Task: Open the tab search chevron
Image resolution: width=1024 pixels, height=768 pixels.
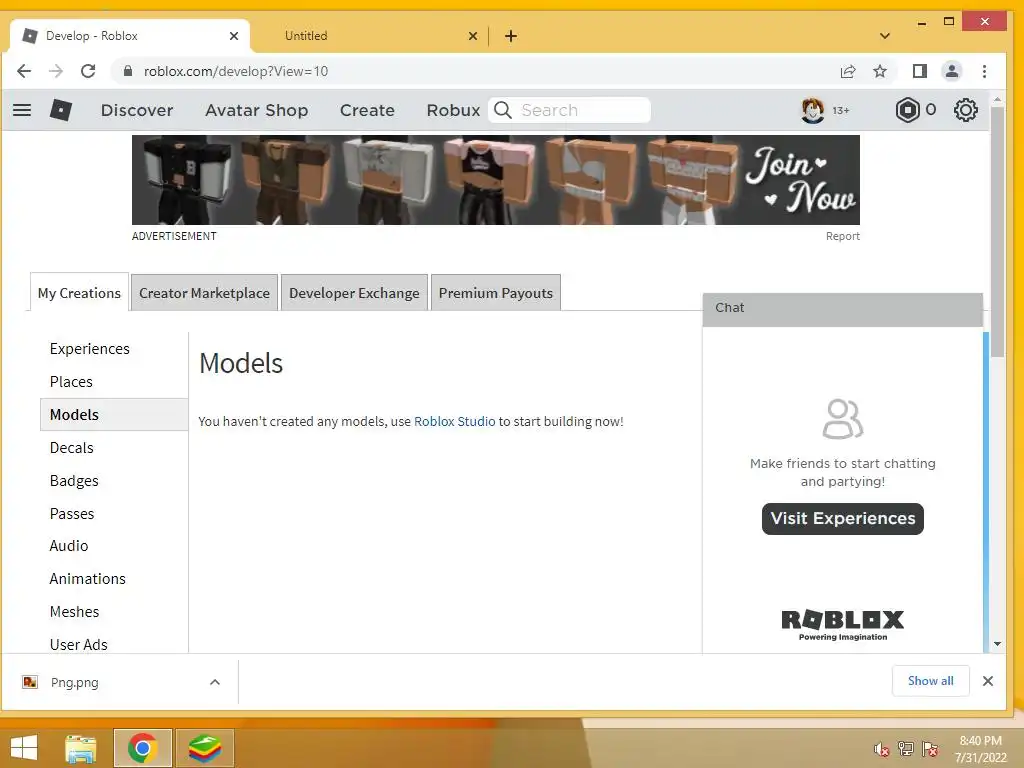Action: [885, 36]
